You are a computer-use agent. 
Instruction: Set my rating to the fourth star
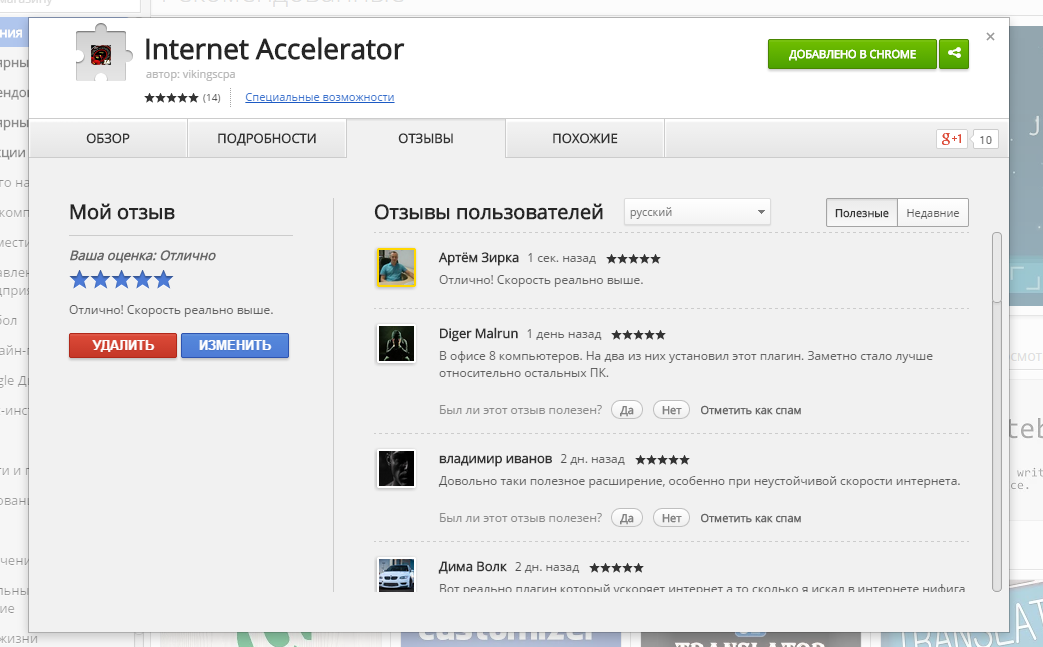coord(143,279)
